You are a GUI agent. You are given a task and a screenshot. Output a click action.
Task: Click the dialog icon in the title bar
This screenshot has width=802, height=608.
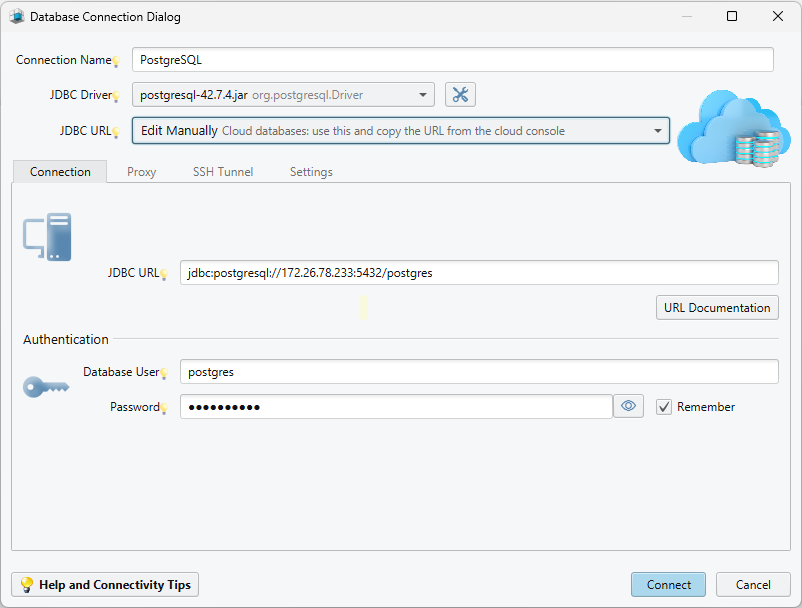click(16, 16)
